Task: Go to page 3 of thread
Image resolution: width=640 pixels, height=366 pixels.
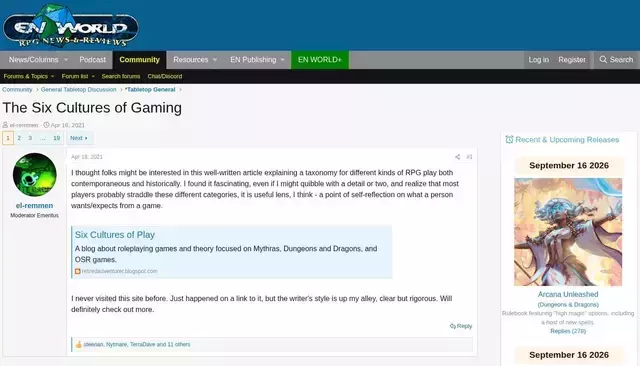Action: tap(30, 138)
